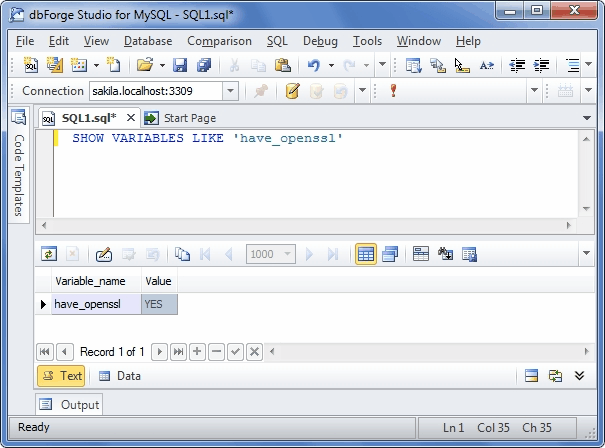
Task: Select the YES value cell
Action: point(159,304)
